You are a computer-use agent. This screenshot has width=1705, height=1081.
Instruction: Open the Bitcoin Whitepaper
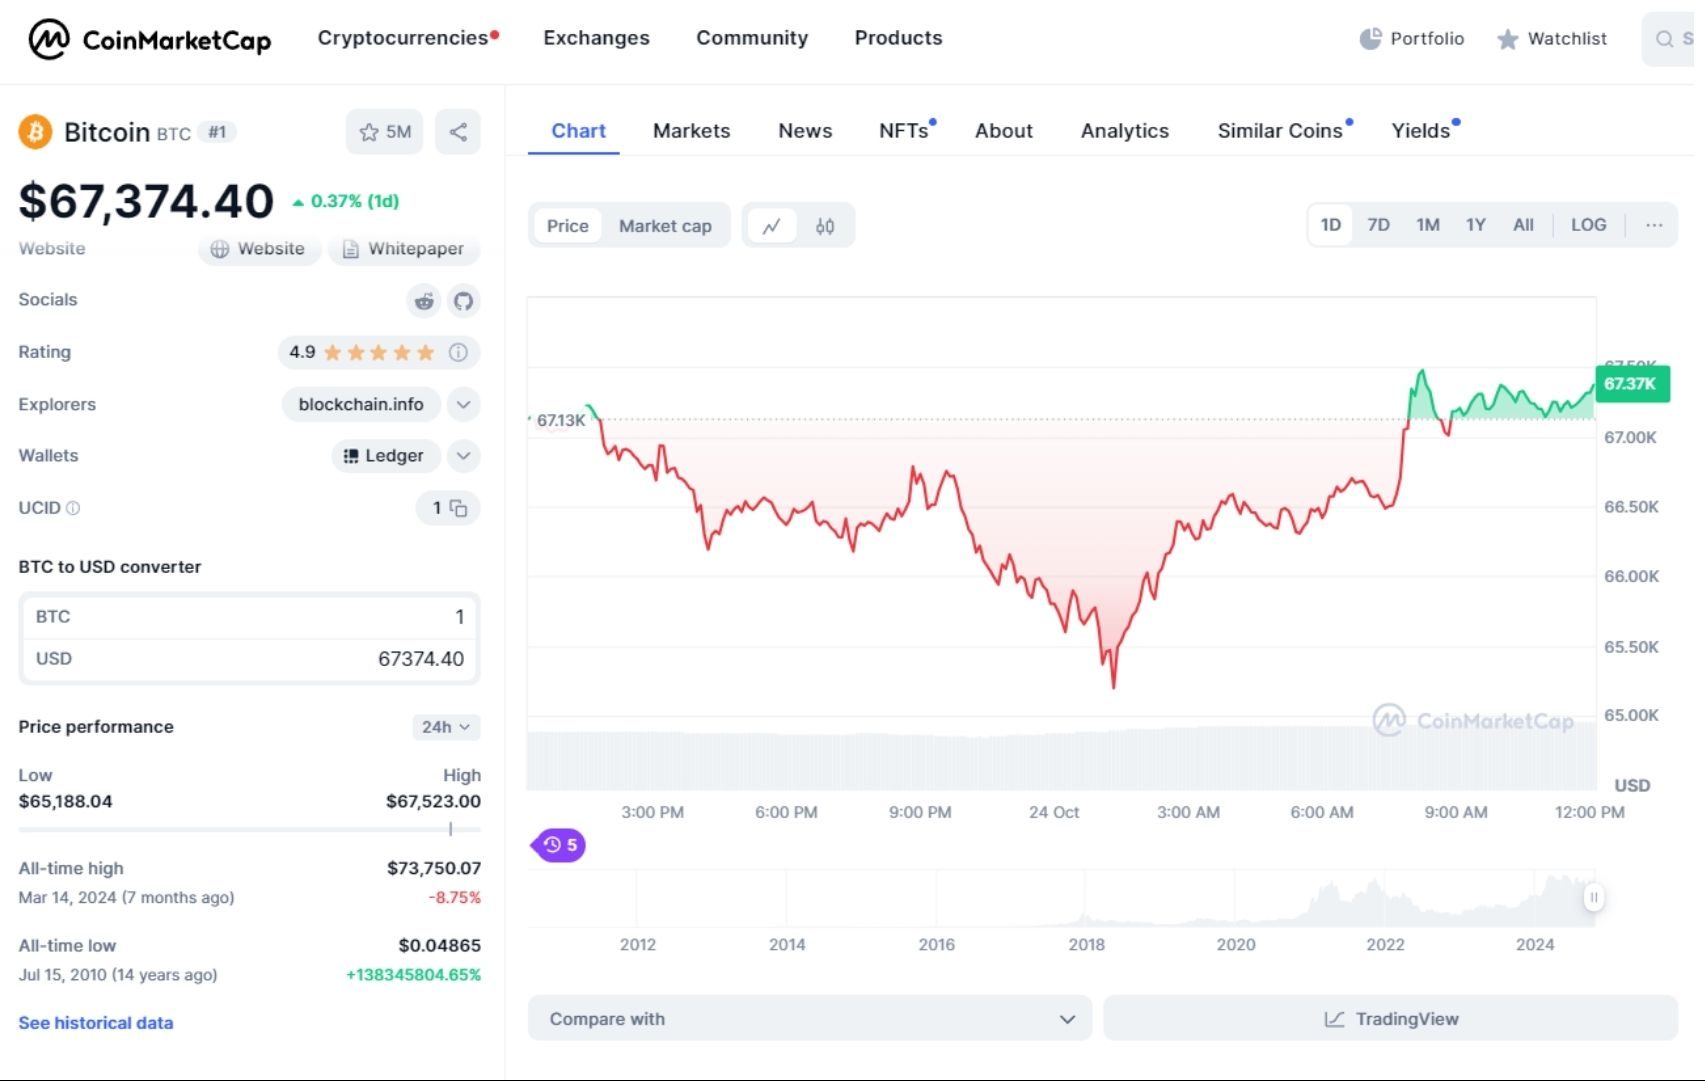(x=404, y=249)
